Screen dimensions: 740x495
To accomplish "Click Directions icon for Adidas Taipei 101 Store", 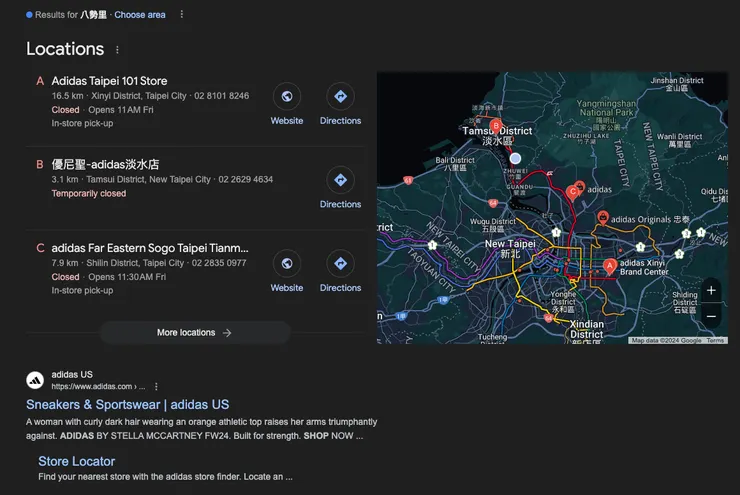I will (x=340, y=97).
